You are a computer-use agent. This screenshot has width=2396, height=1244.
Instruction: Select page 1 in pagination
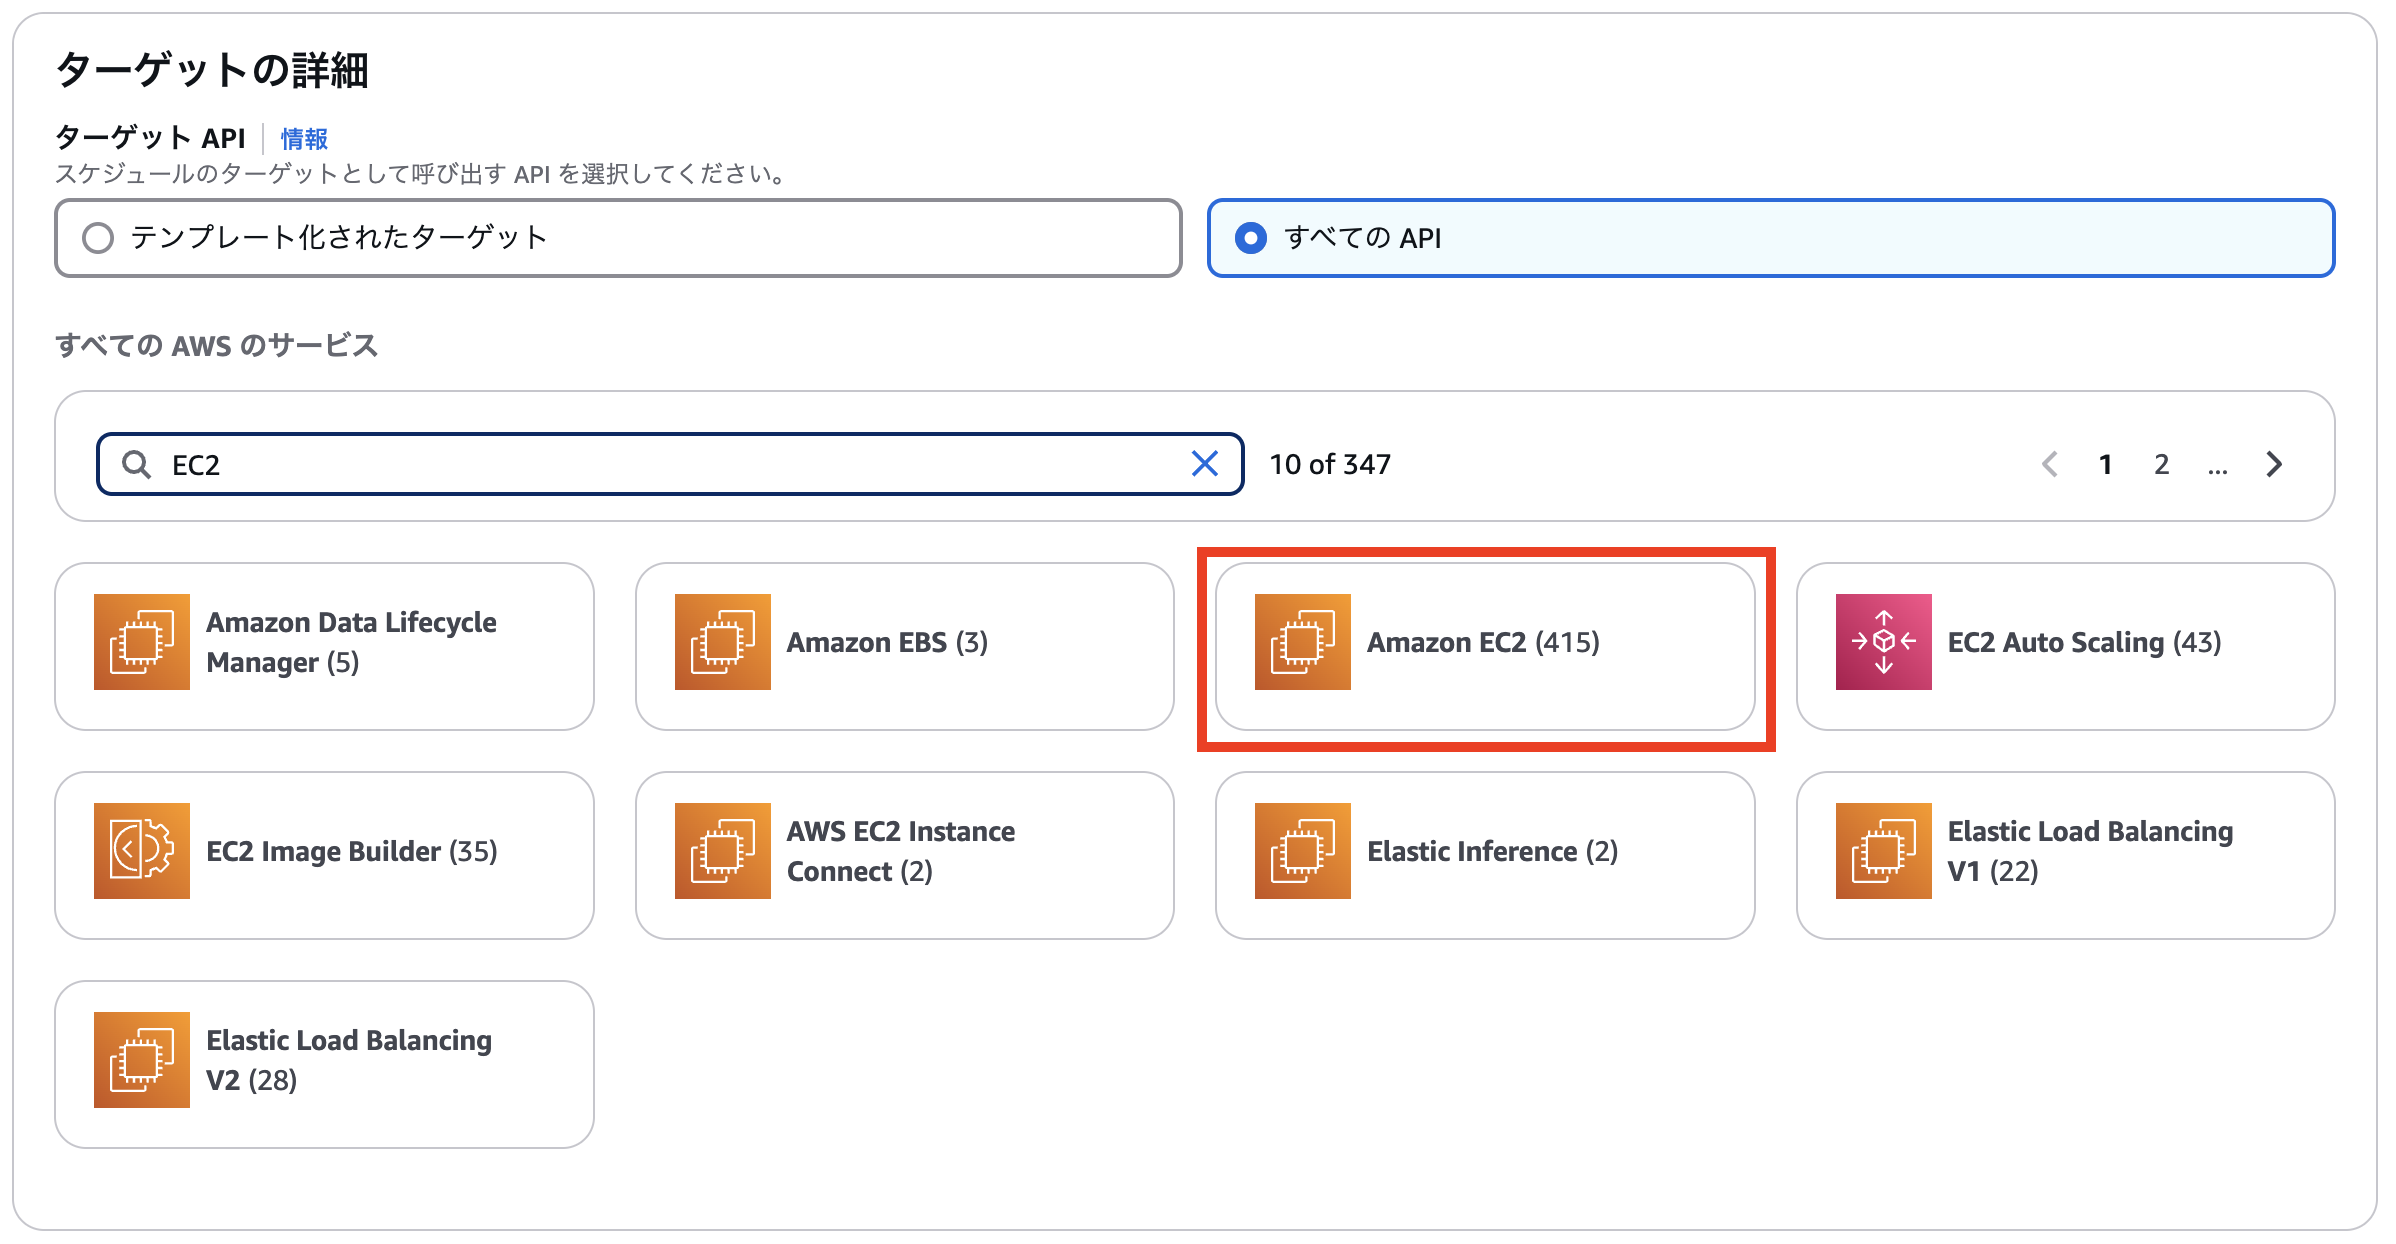pyautogui.click(x=2106, y=464)
